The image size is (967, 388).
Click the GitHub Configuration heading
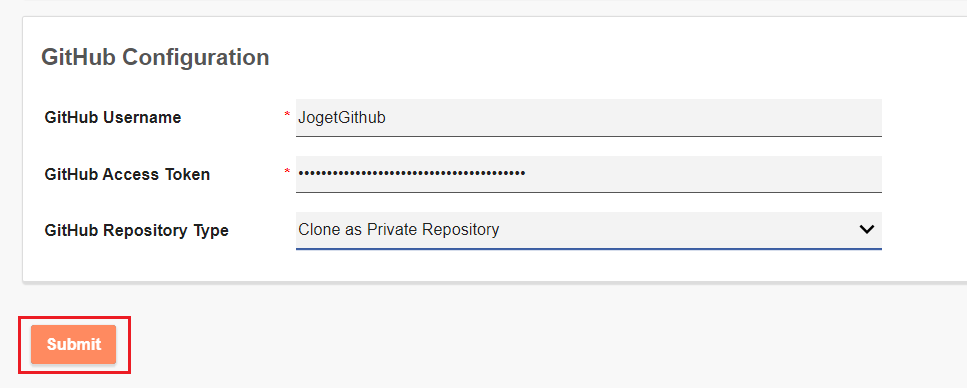[155, 57]
